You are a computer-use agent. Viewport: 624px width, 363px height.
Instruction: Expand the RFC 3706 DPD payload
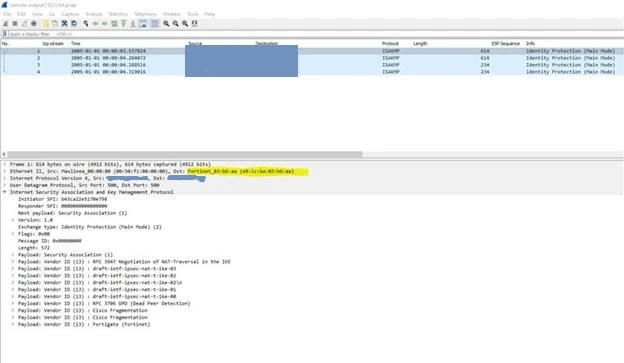click(13, 304)
